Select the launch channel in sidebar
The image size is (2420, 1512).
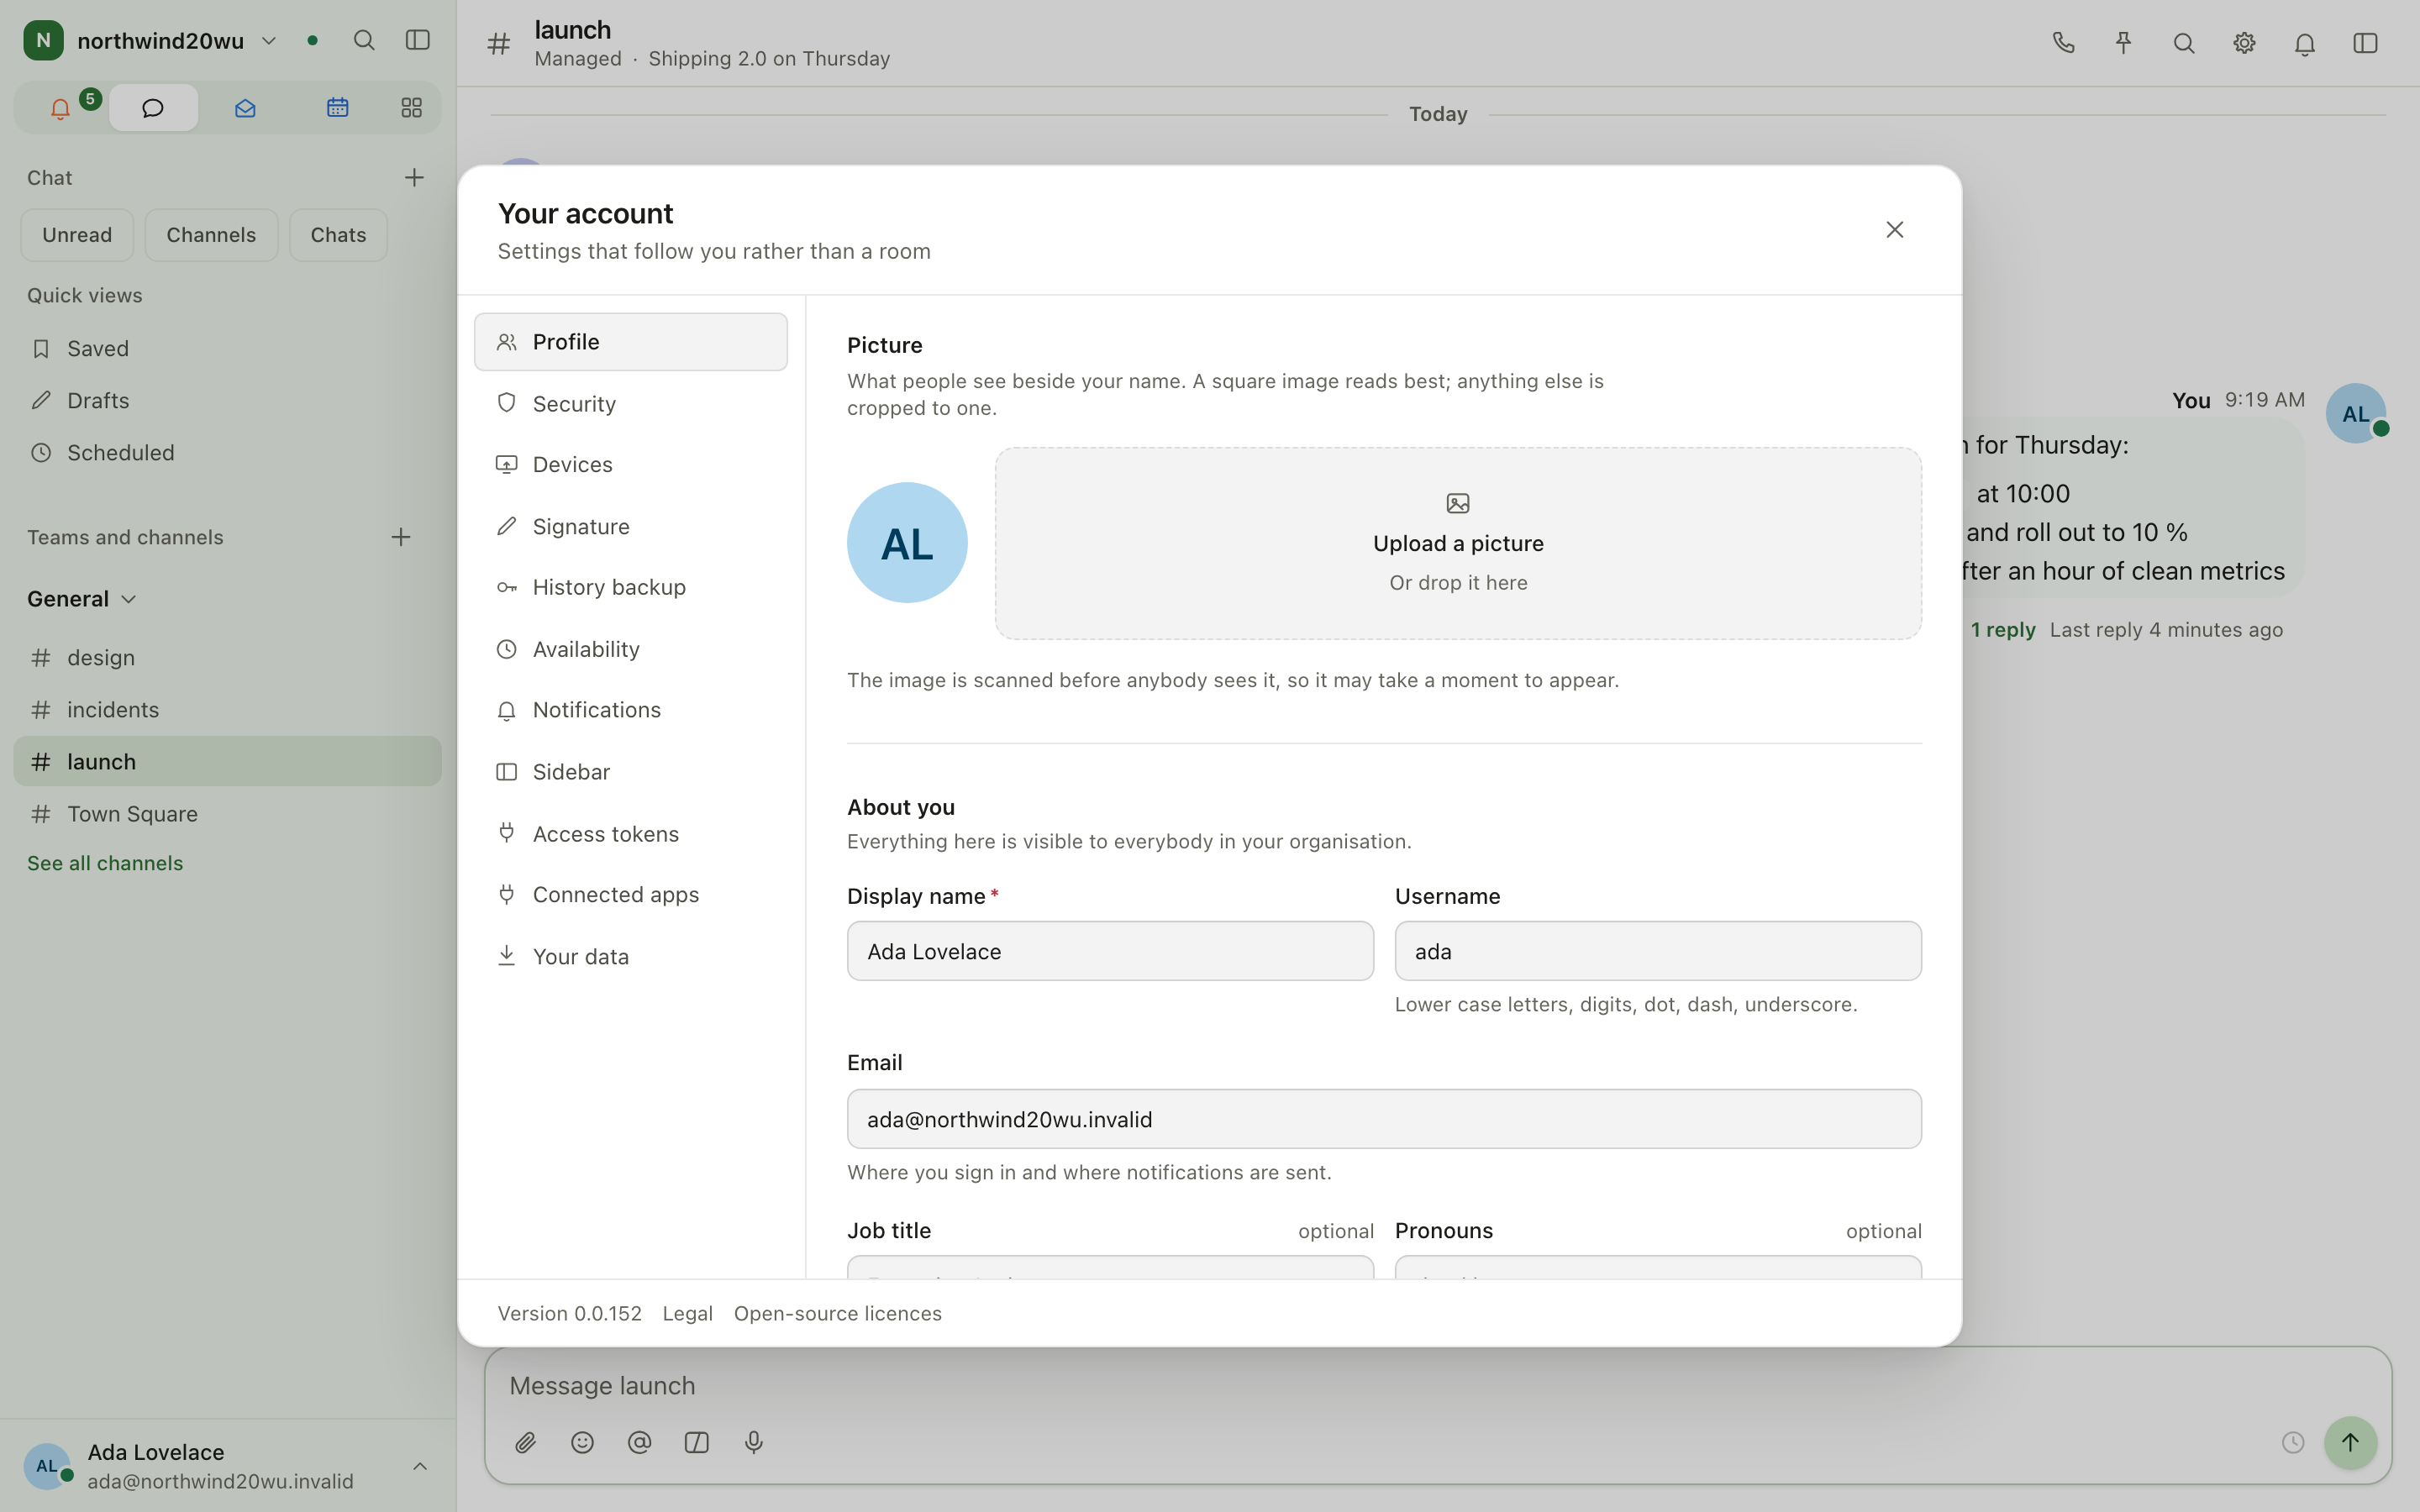tap(228, 762)
